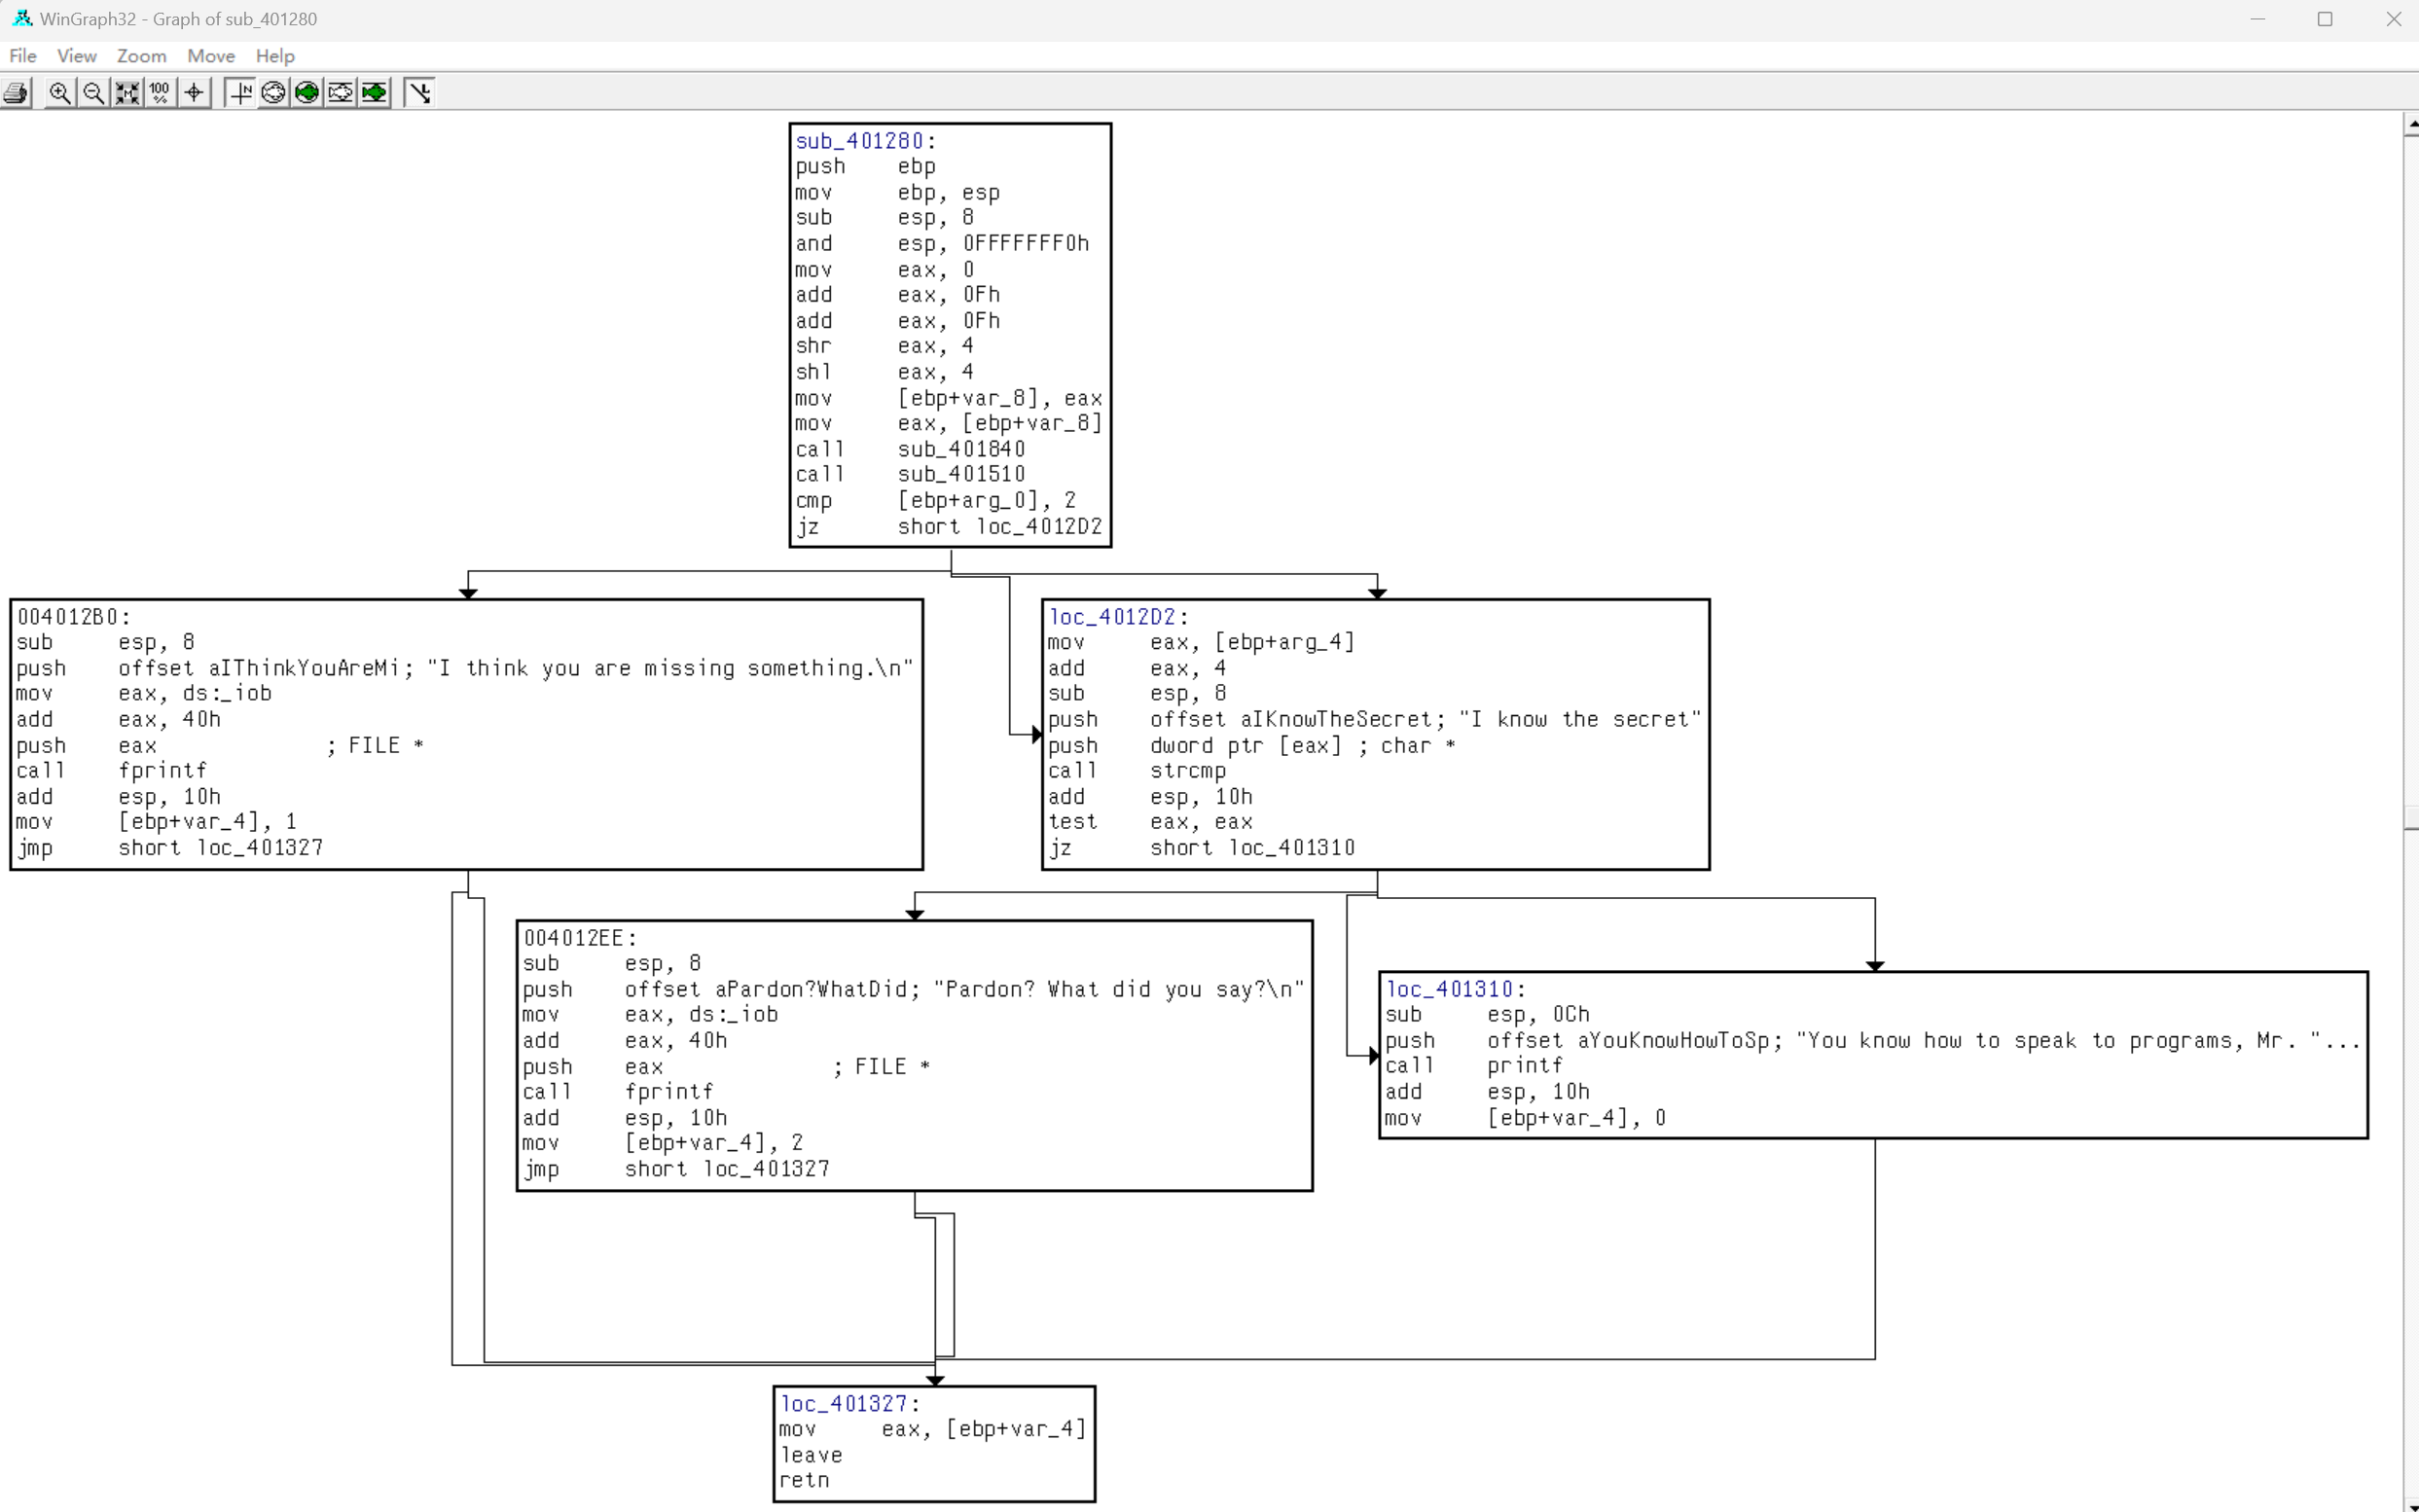
Task: Enable the white cartesian fisheye view icon
Action: point(340,93)
